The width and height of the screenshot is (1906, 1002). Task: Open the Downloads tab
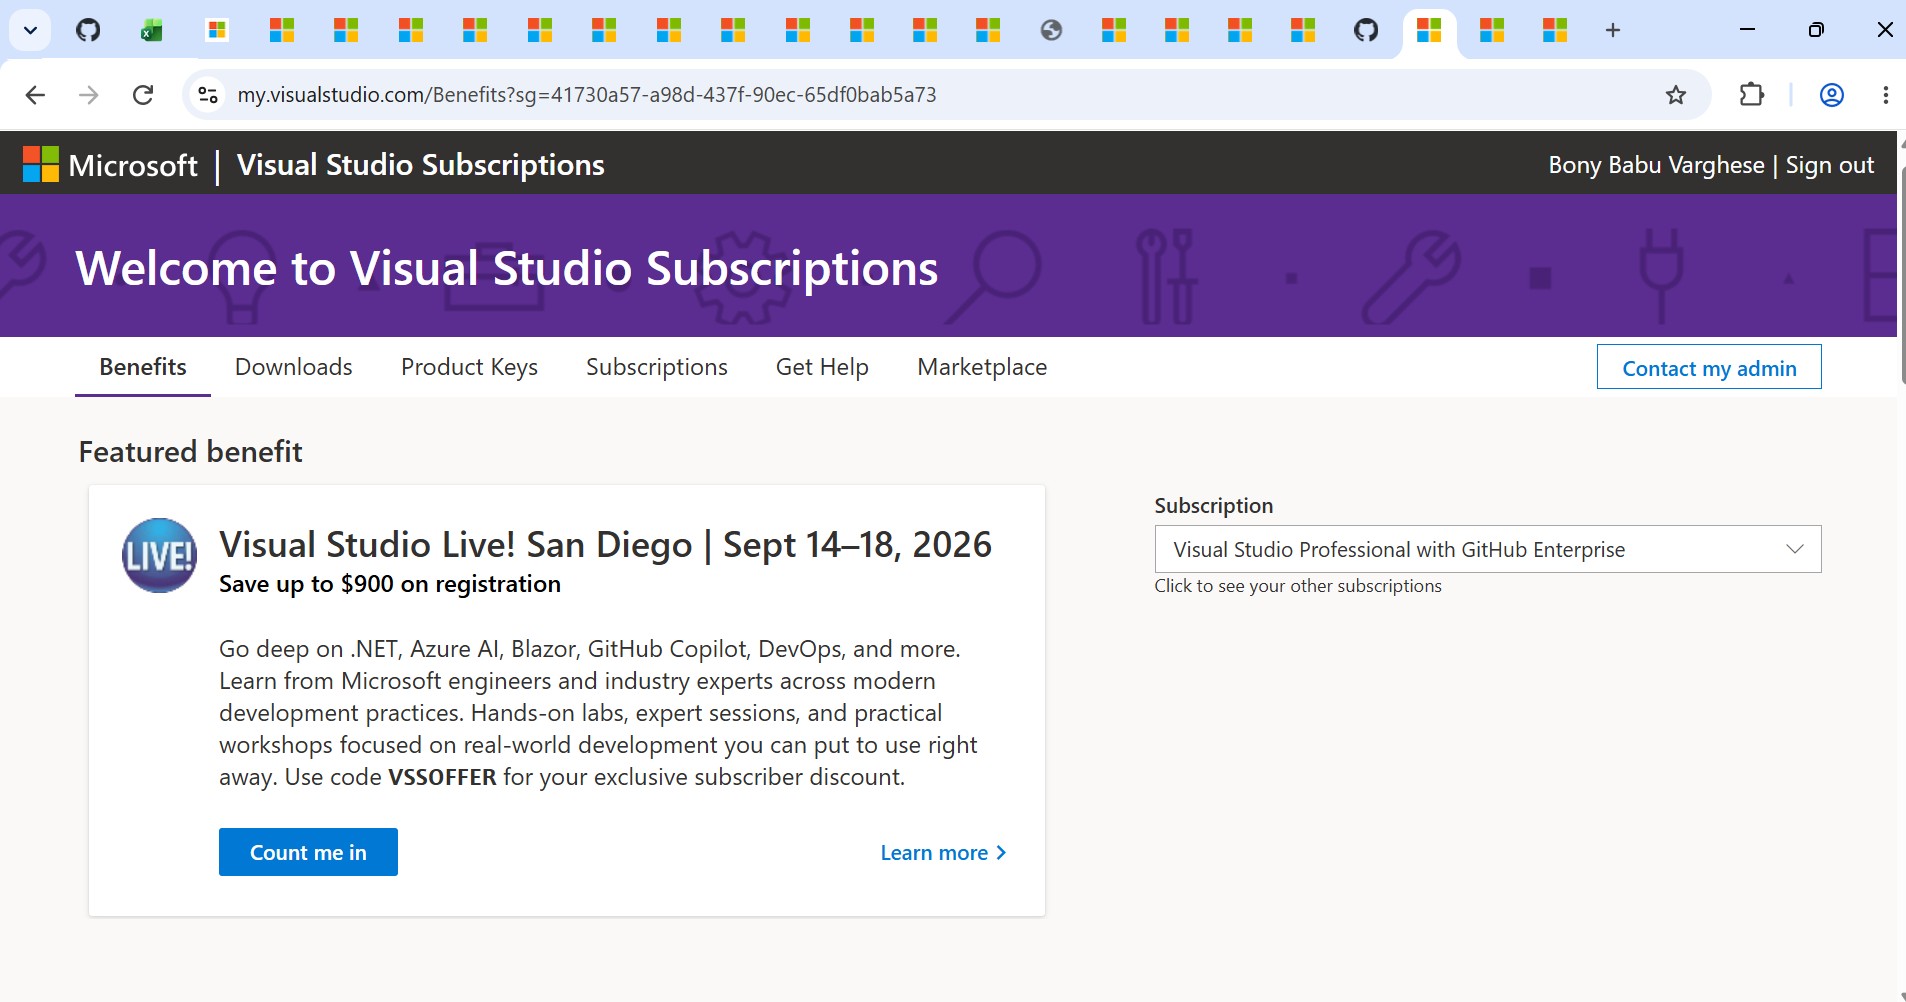294,367
